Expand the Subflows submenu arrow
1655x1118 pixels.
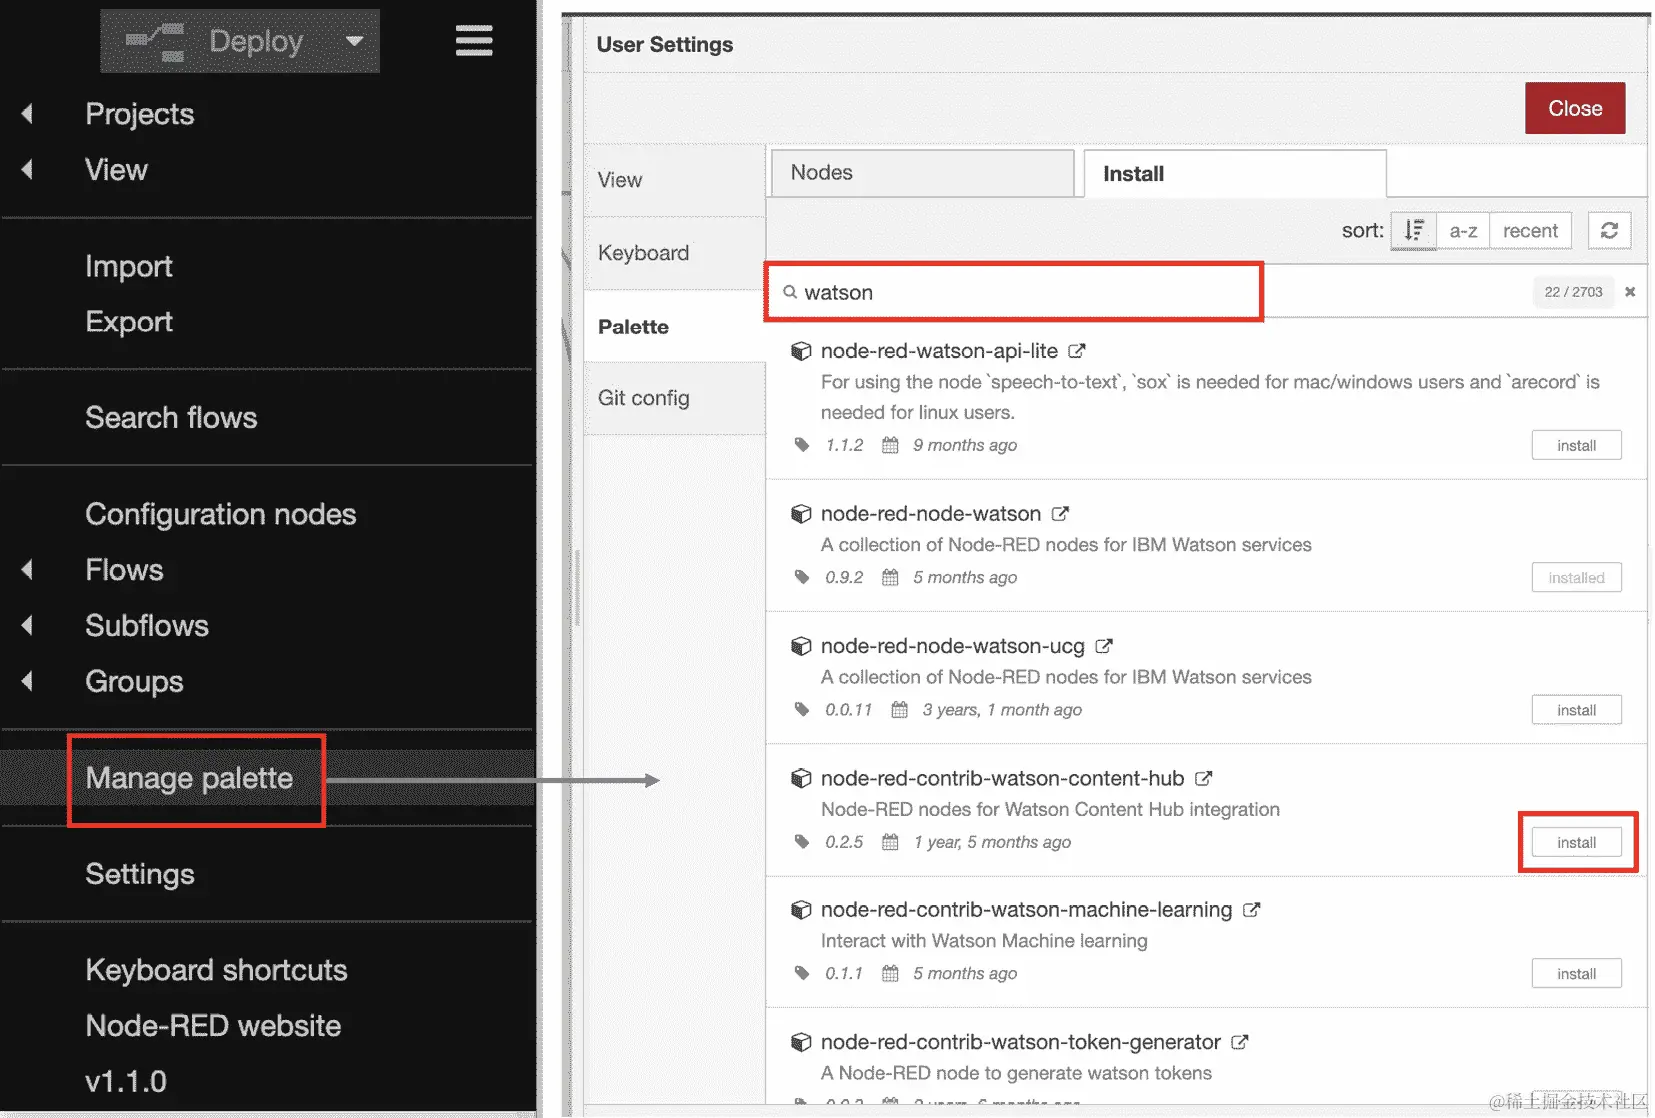tap(28, 626)
